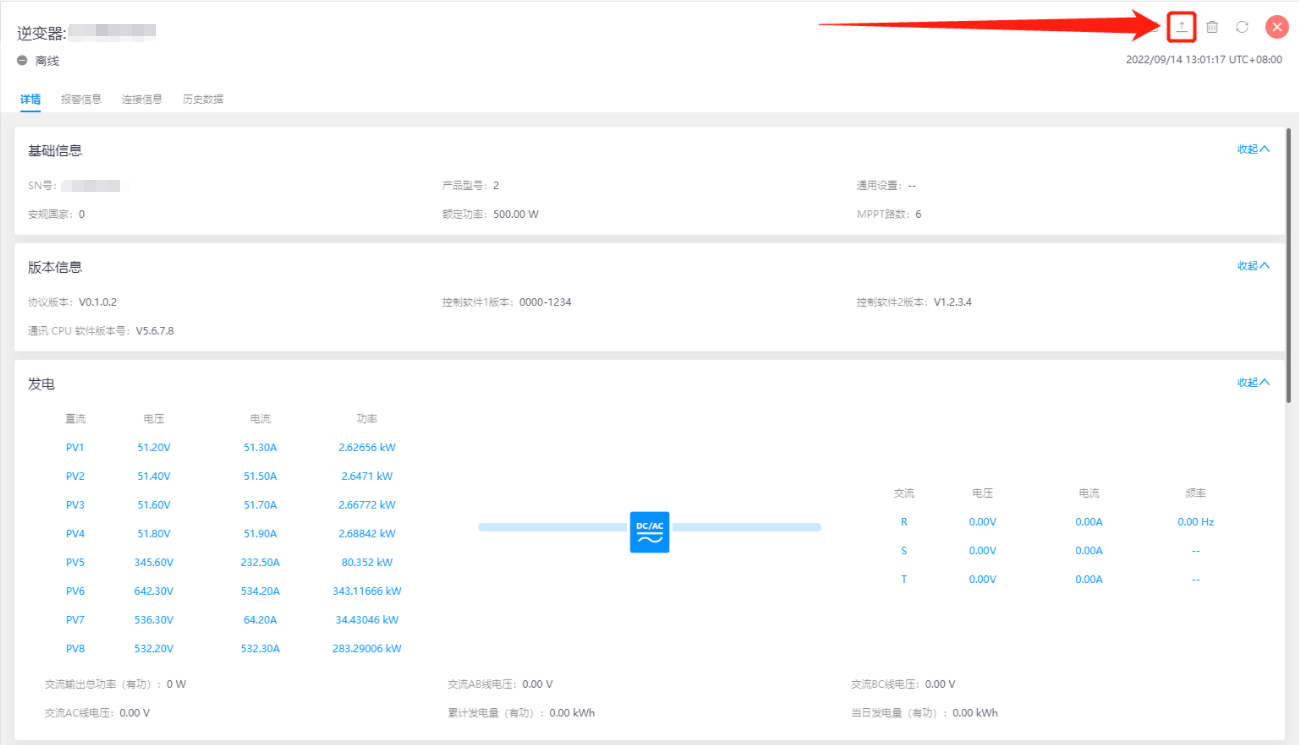
Task: Click the PV1 row label
Action: pos(75,448)
